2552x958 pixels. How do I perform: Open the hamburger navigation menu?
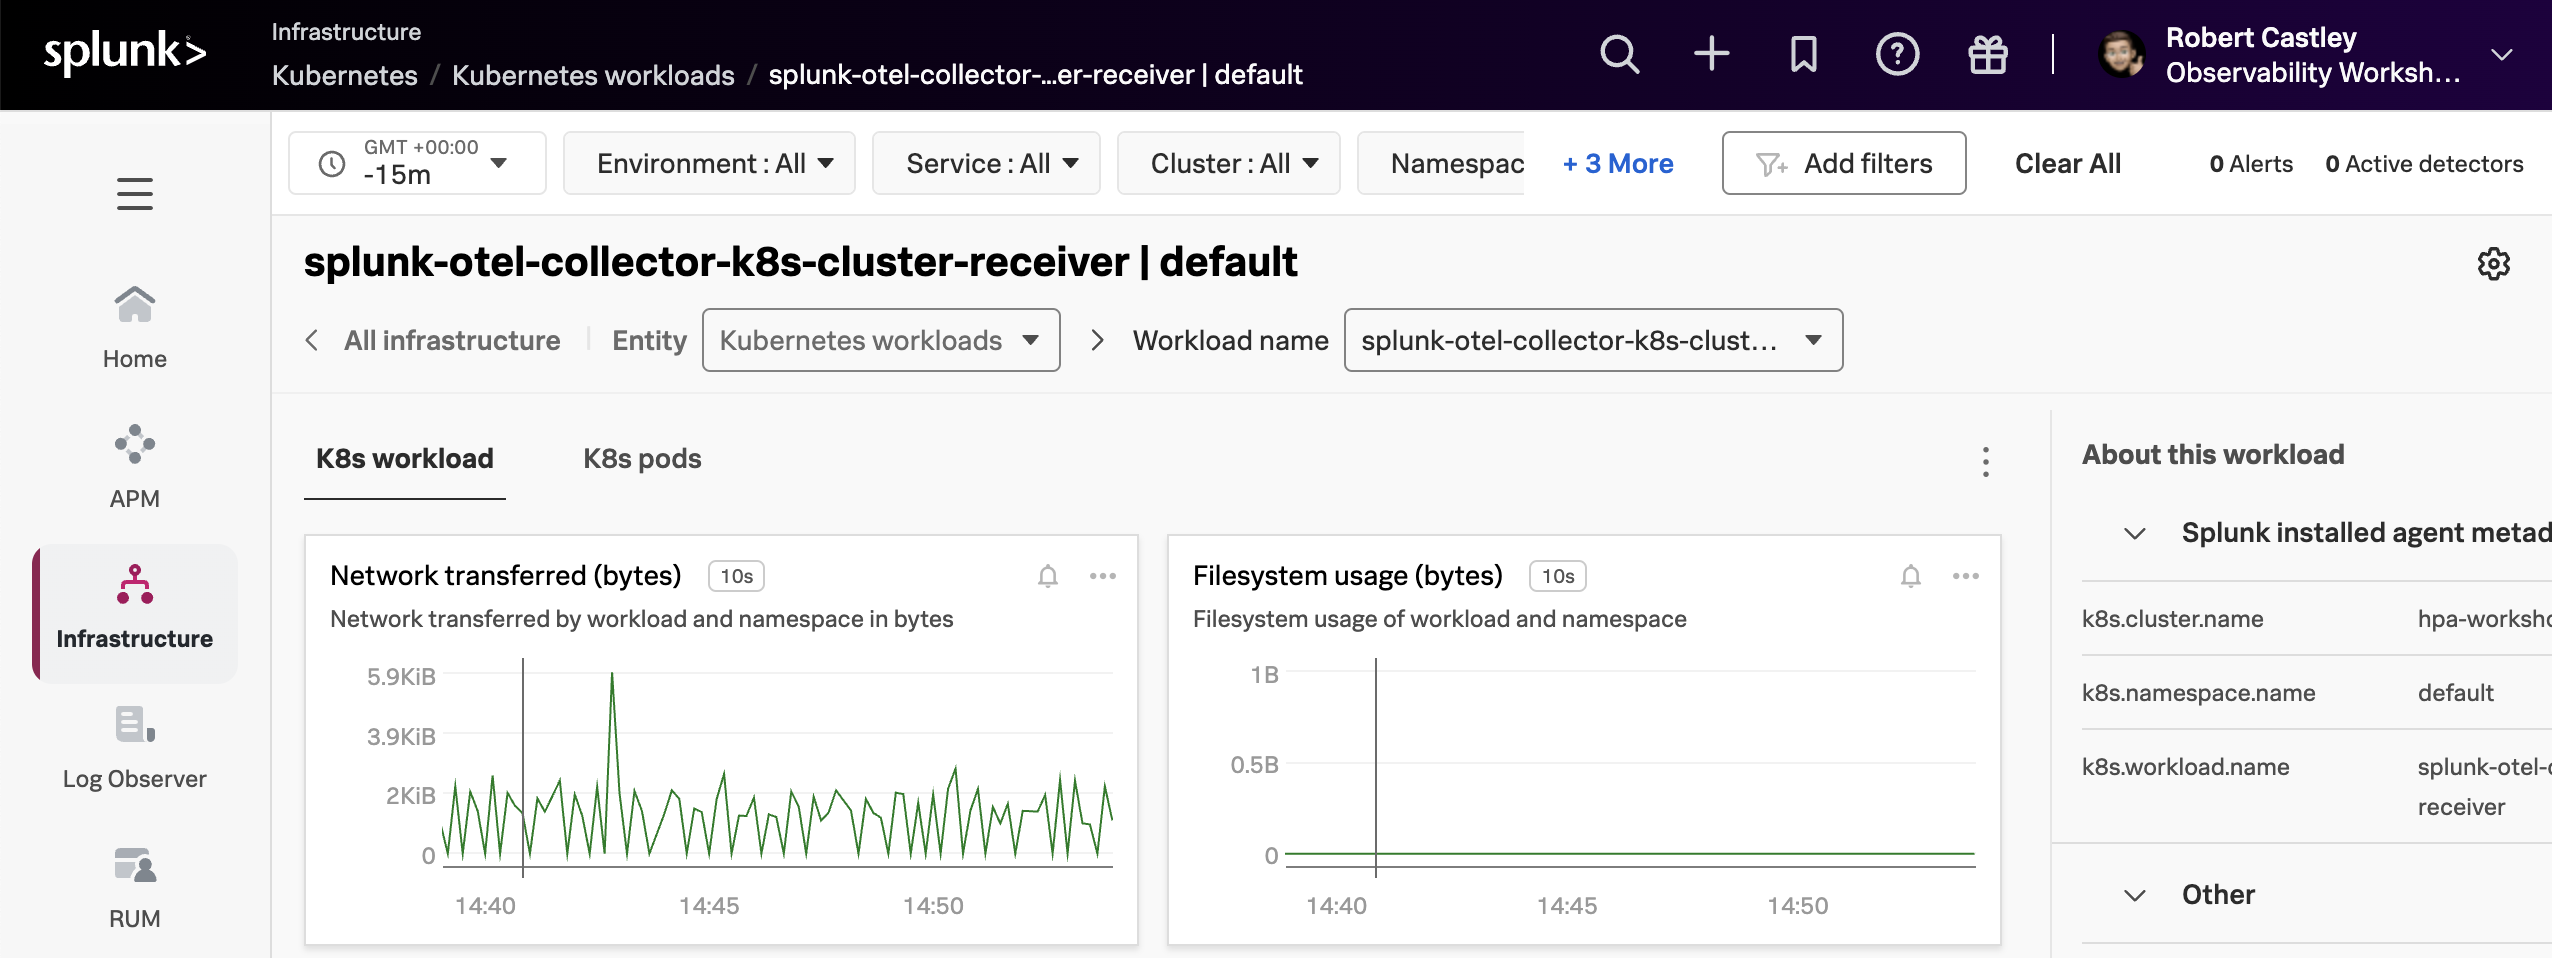[134, 194]
